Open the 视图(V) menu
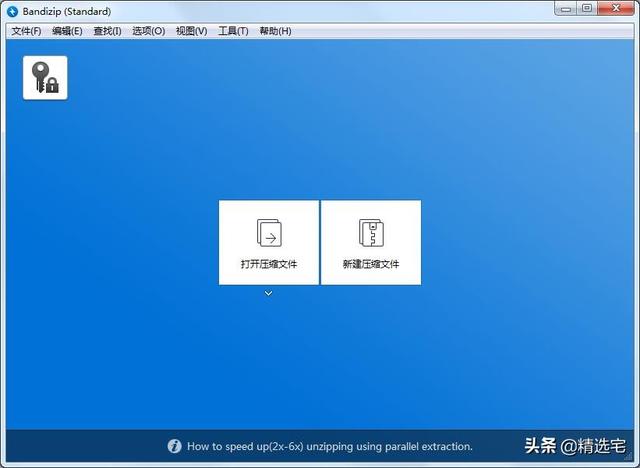The height and width of the screenshot is (468, 640). coord(191,31)
